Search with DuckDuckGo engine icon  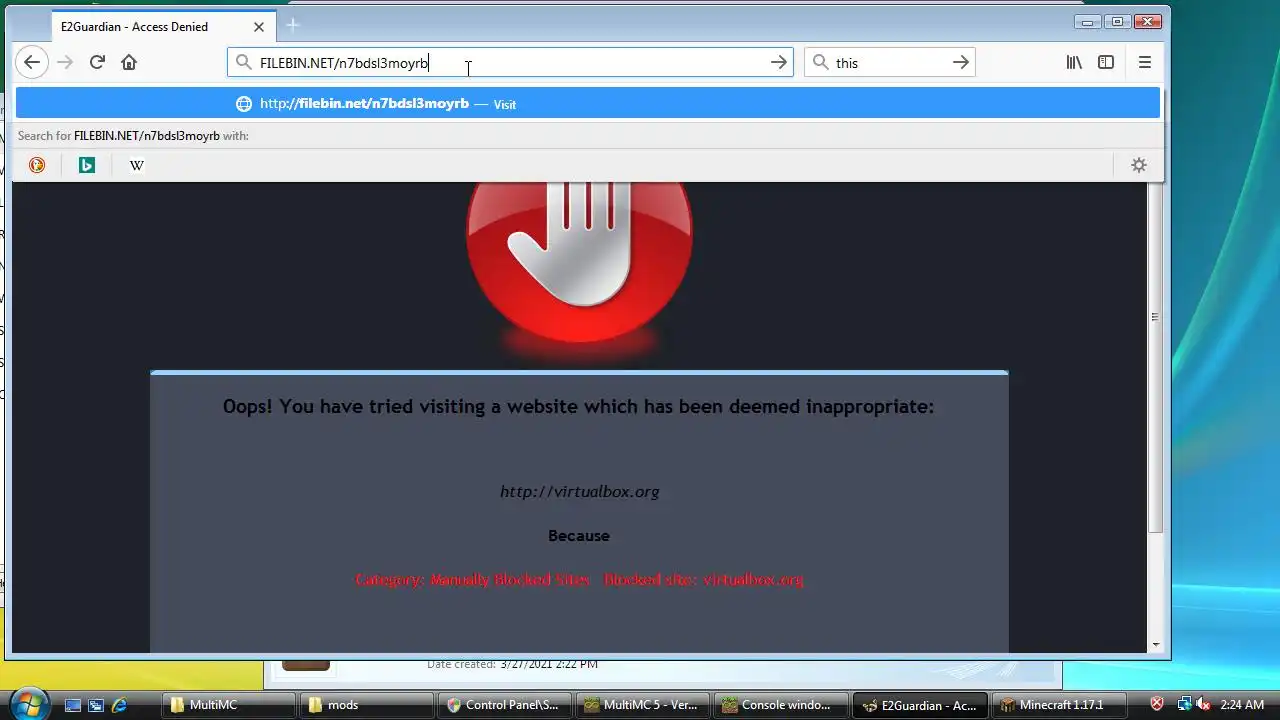click(x=37, y=165)
